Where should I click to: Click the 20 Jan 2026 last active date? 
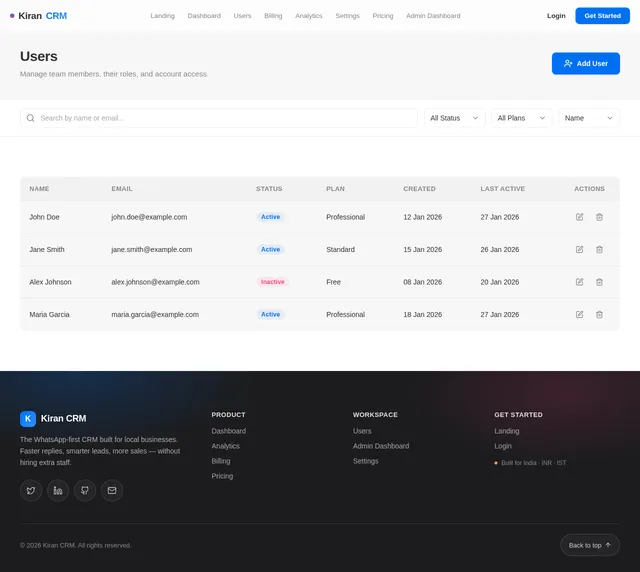click(500, 282)
